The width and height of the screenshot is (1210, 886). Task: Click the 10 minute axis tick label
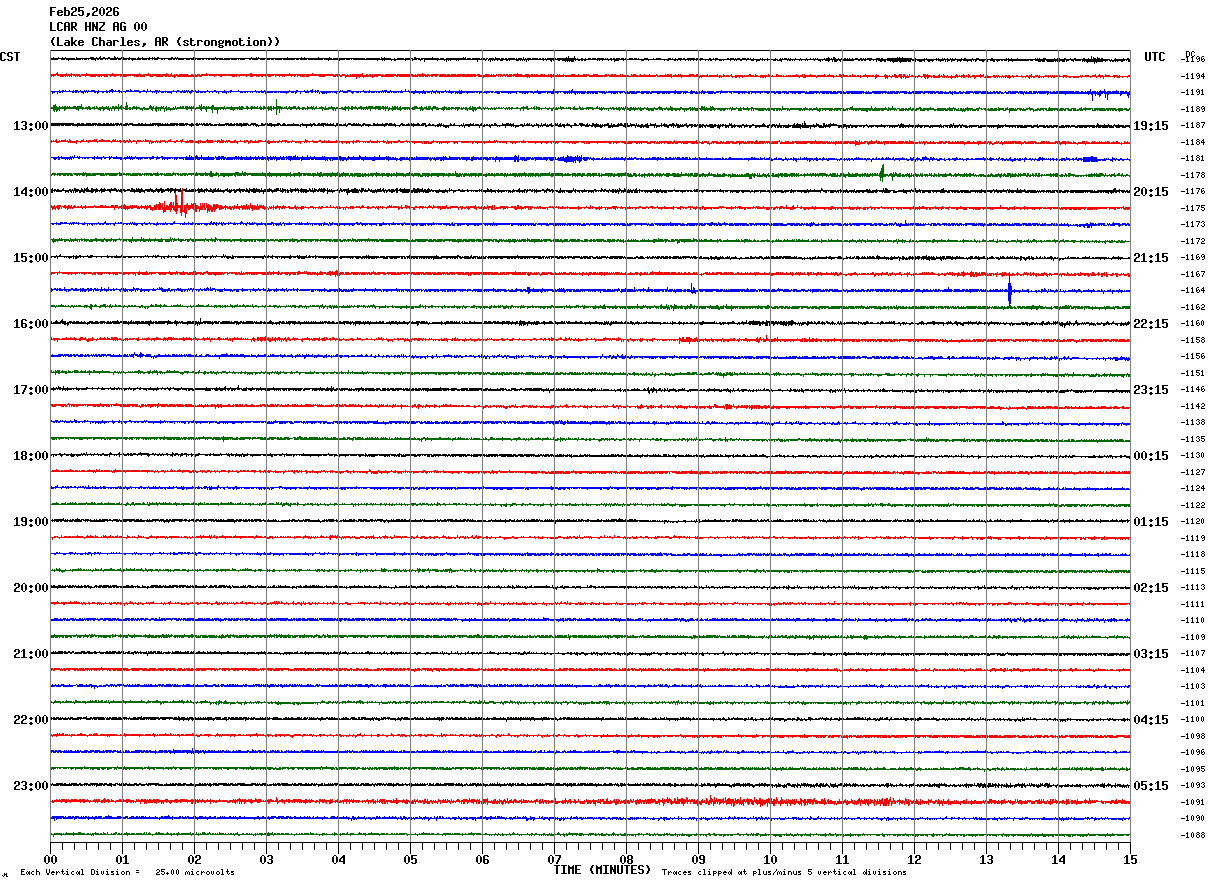770,859
